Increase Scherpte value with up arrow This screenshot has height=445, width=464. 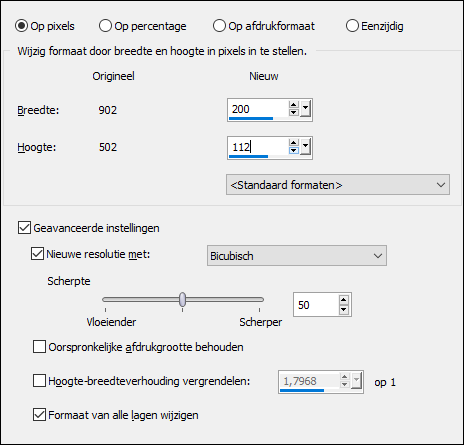pyautogui.click(x=344, y=300)
